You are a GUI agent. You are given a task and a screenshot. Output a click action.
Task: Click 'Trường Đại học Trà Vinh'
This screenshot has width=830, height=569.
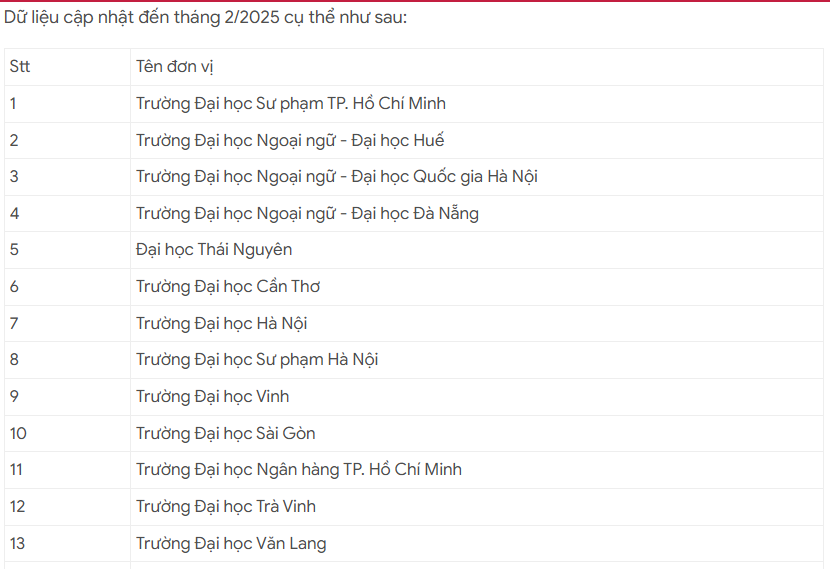[226, 506]
